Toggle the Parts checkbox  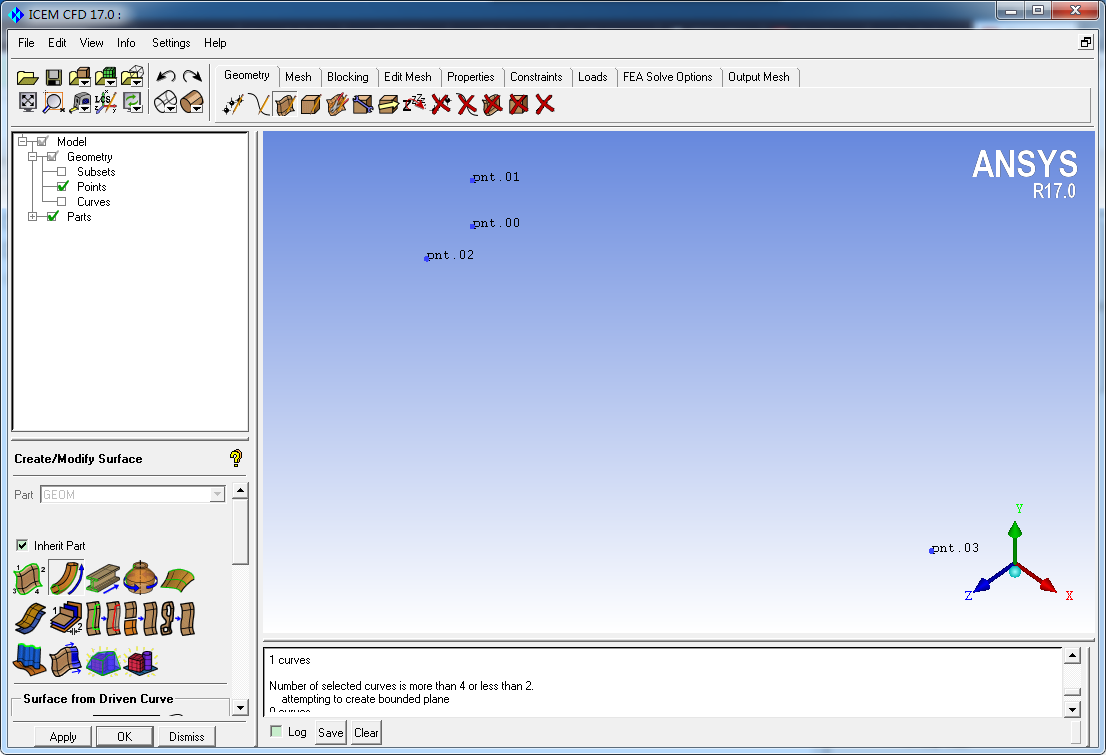52,217
